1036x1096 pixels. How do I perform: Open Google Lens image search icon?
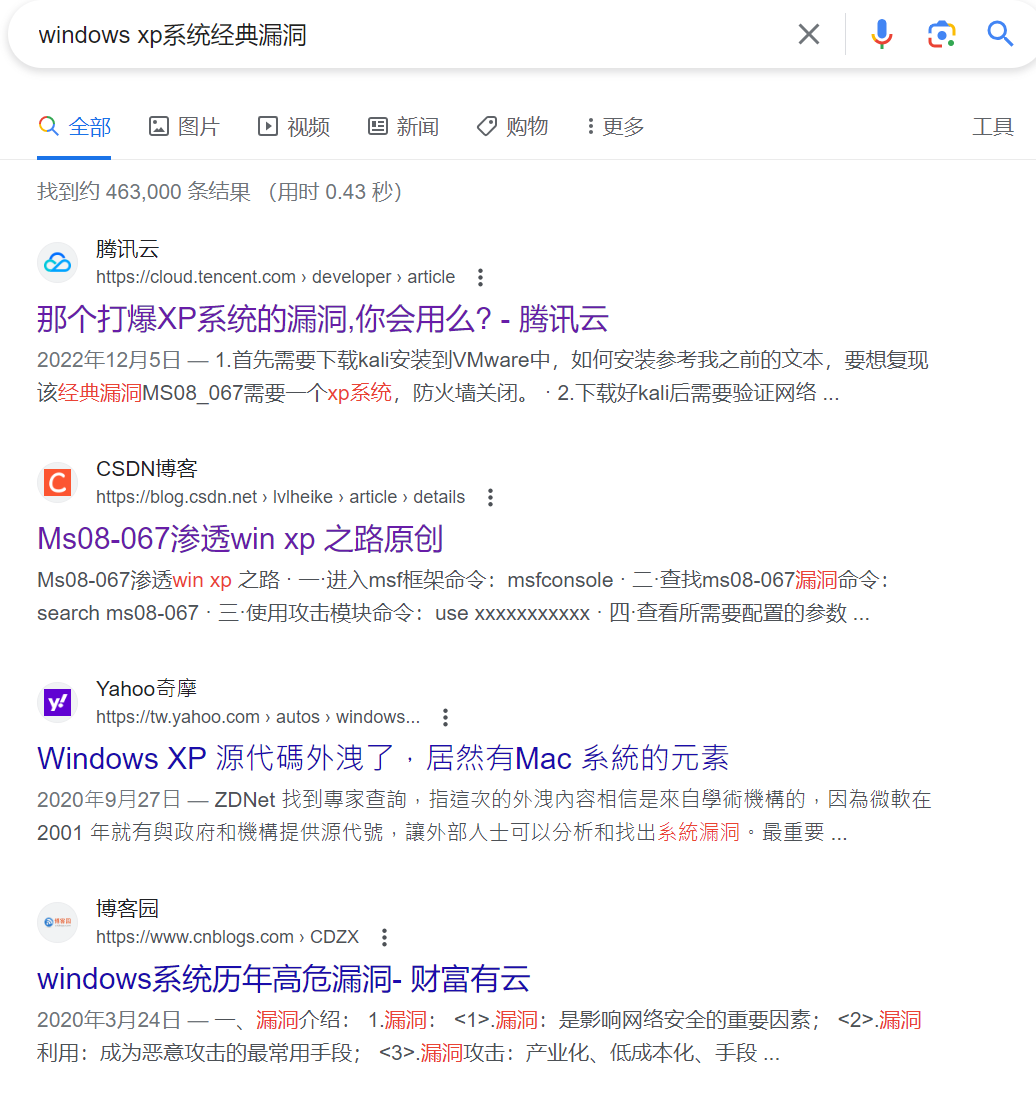[x=942, y=34]
